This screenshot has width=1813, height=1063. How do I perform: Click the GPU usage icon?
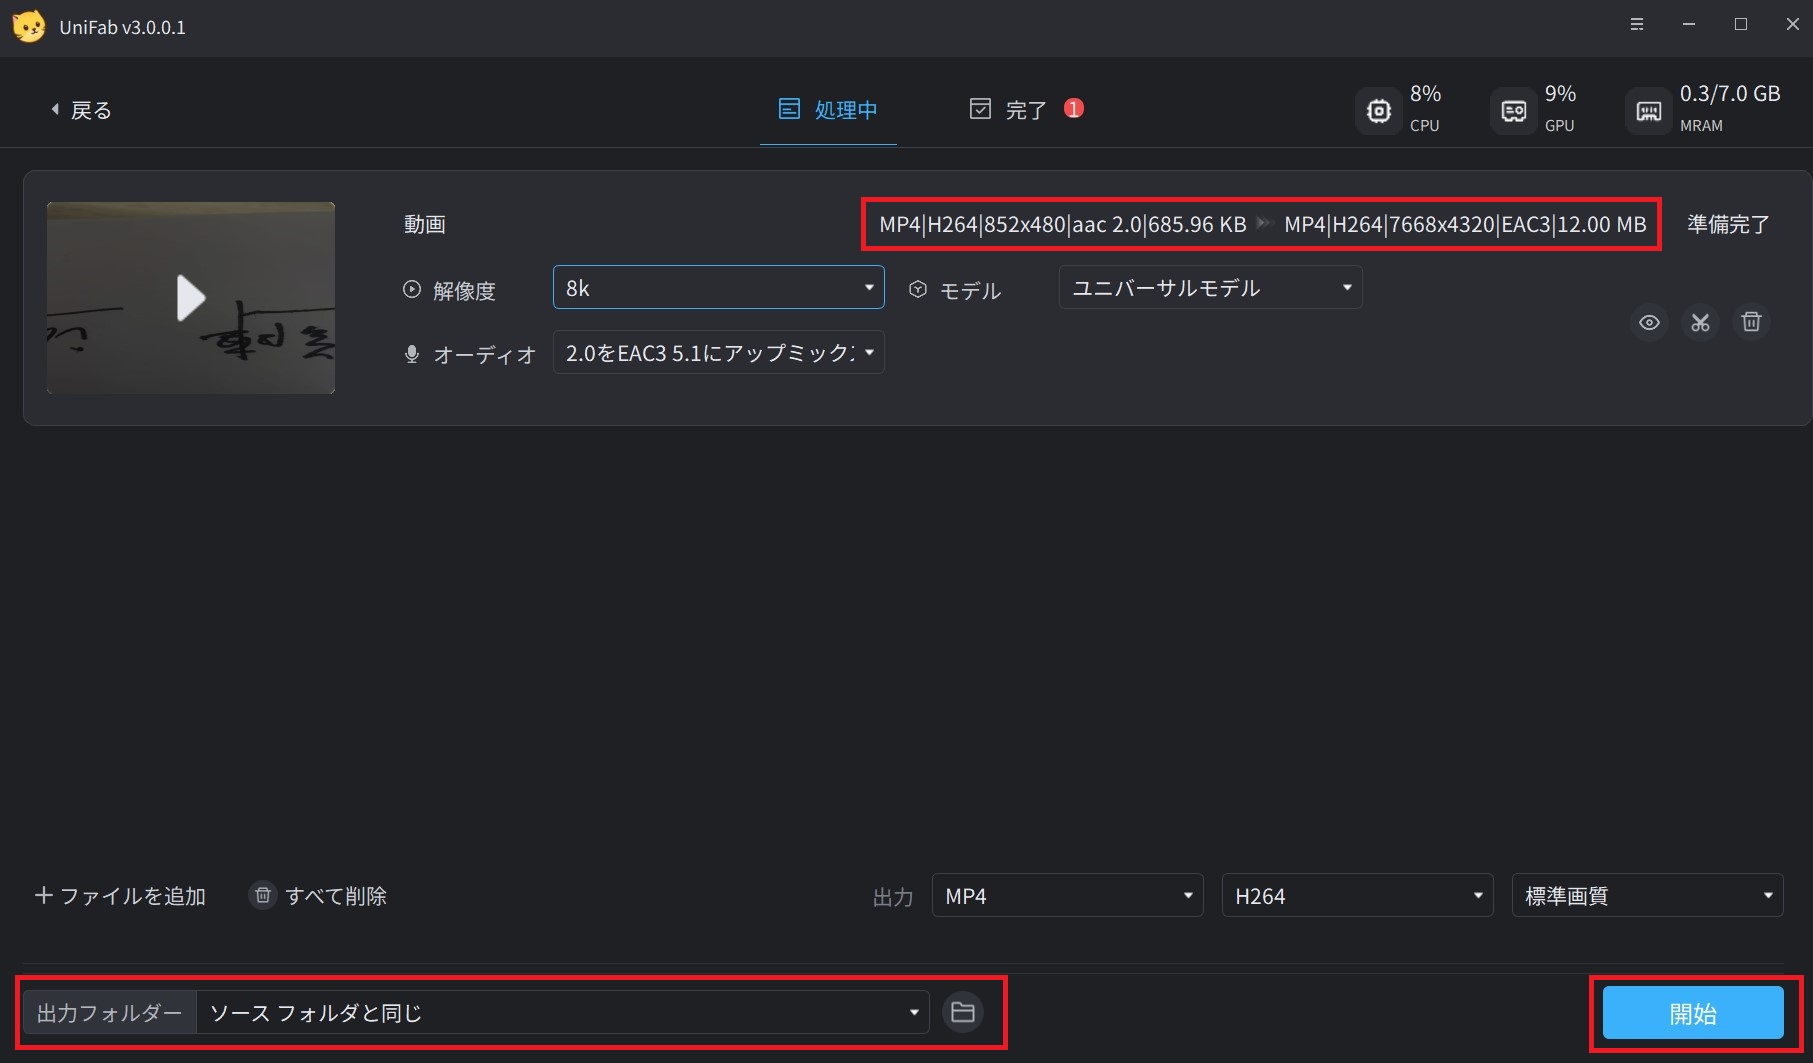(x=1514, y=111)
